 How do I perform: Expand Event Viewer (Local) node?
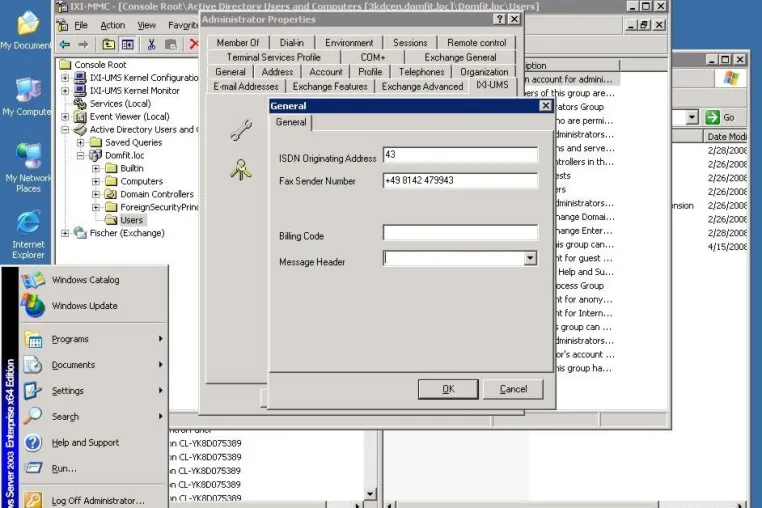point(65,117)
